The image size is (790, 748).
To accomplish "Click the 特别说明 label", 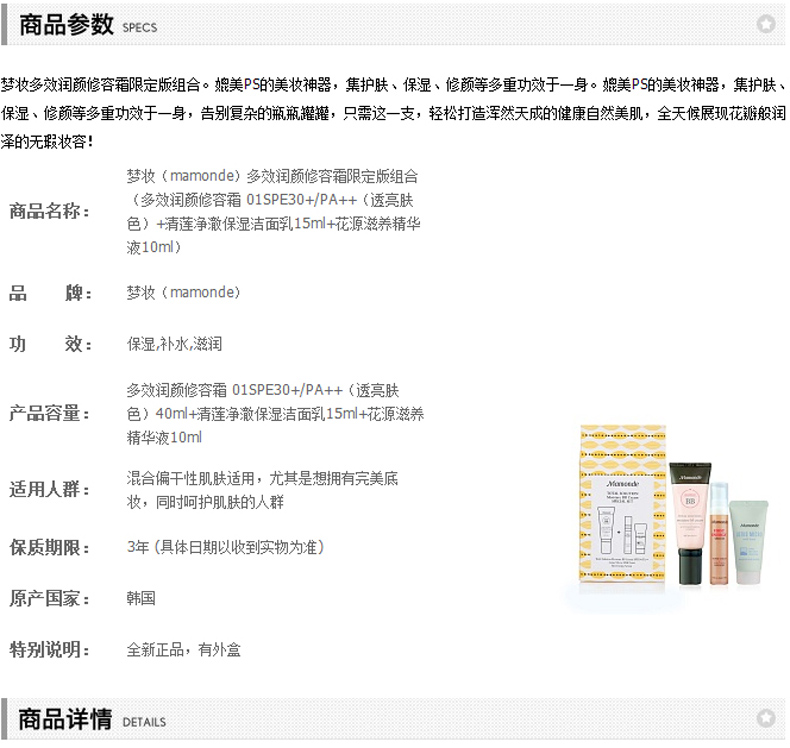I will pos(49,650).
